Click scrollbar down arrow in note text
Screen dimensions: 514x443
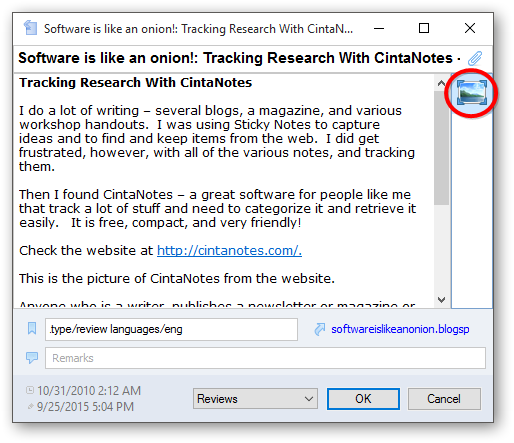coord(441,300)
